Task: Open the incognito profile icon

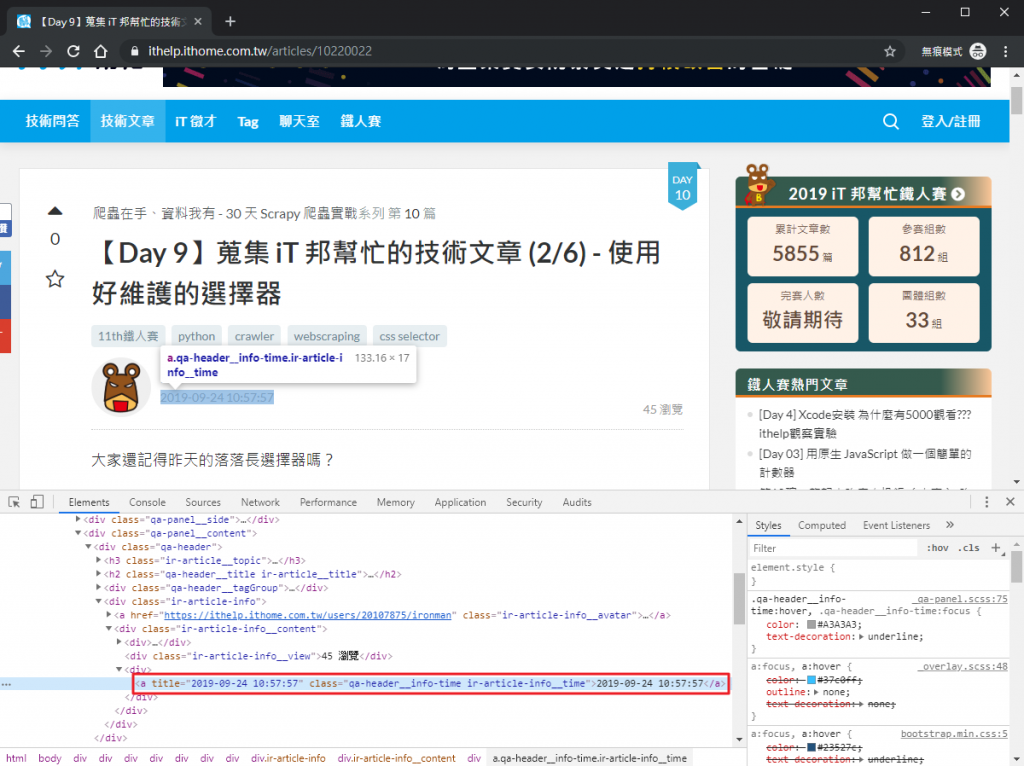Action: point(978,51)
